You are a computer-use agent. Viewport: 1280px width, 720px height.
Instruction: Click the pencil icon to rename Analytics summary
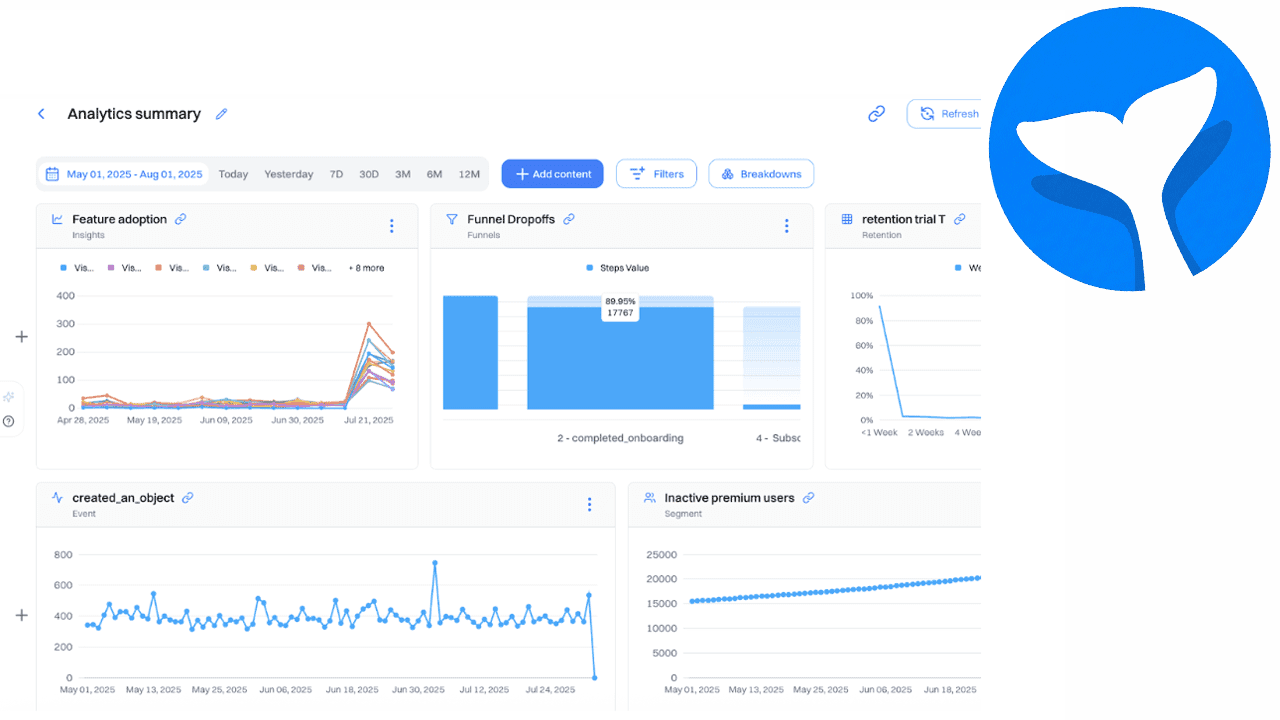tap(221, 113)
